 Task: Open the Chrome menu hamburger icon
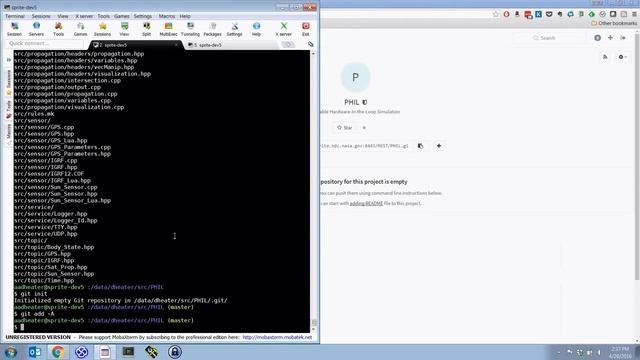coord(634,14)
